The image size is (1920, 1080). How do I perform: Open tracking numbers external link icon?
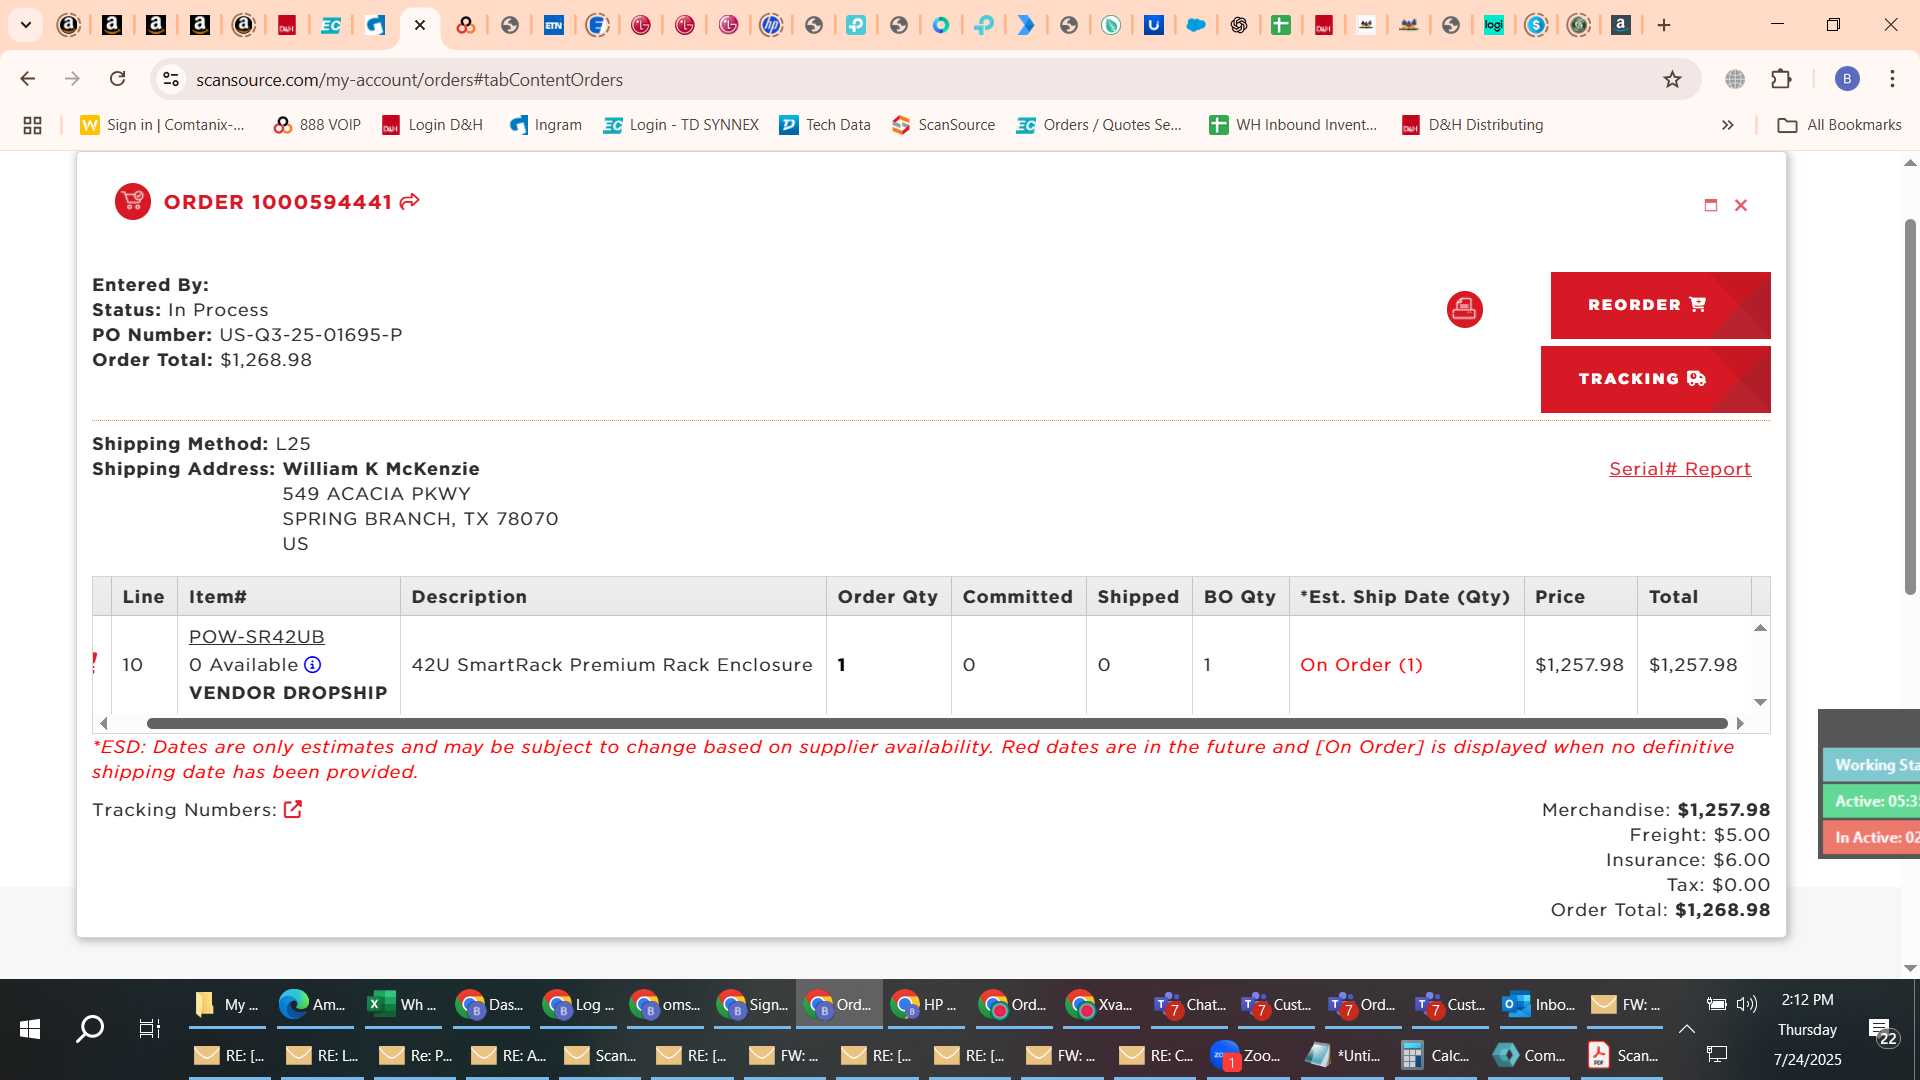(293, 809)
